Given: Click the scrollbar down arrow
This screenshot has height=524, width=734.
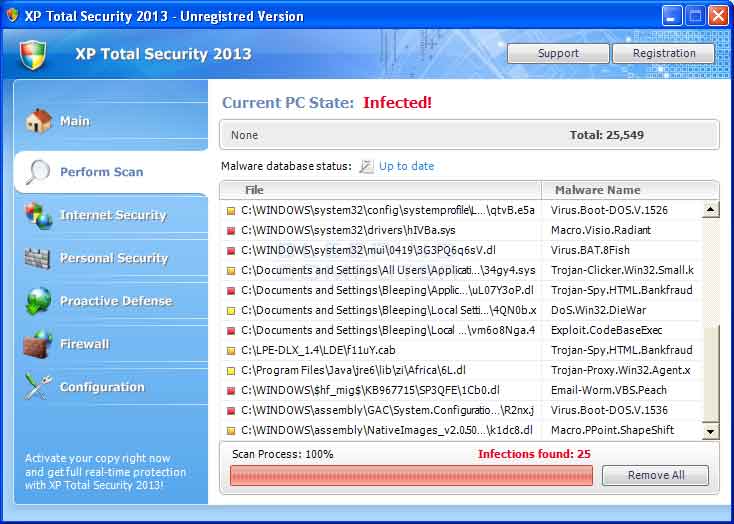Looking at the screenshot, I should tap(711, 431).
